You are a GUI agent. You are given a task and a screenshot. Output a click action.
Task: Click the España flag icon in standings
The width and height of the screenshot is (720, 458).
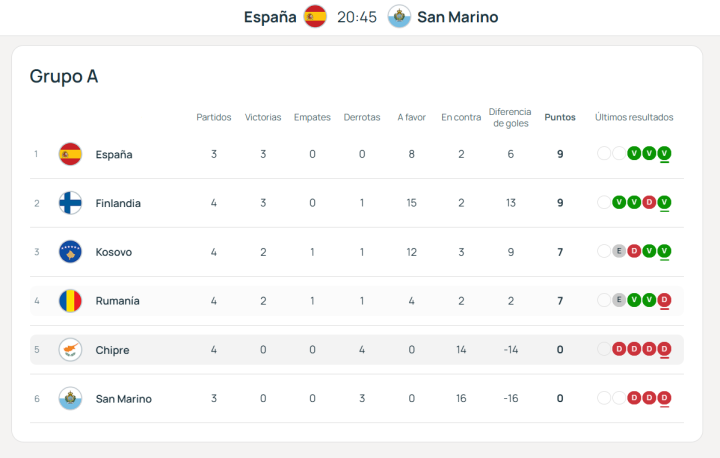point(70,154)
